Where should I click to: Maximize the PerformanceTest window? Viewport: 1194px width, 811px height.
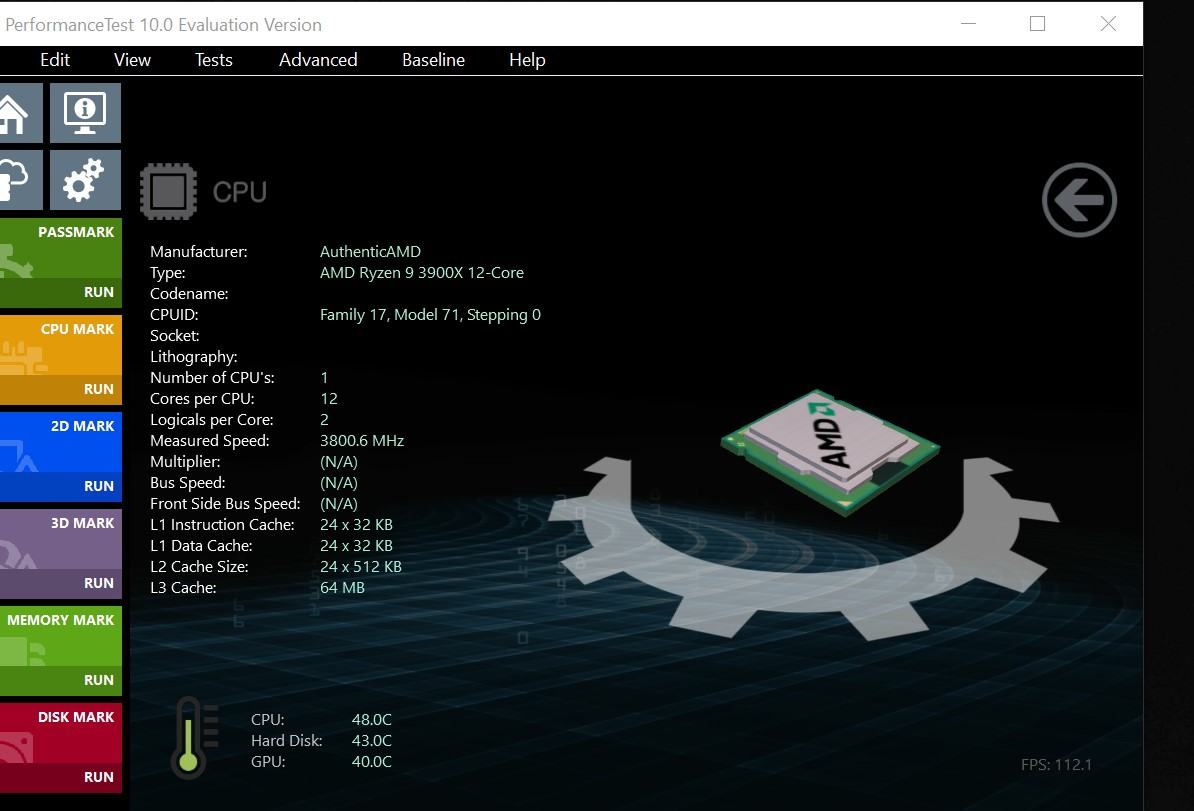point(1037,24)
